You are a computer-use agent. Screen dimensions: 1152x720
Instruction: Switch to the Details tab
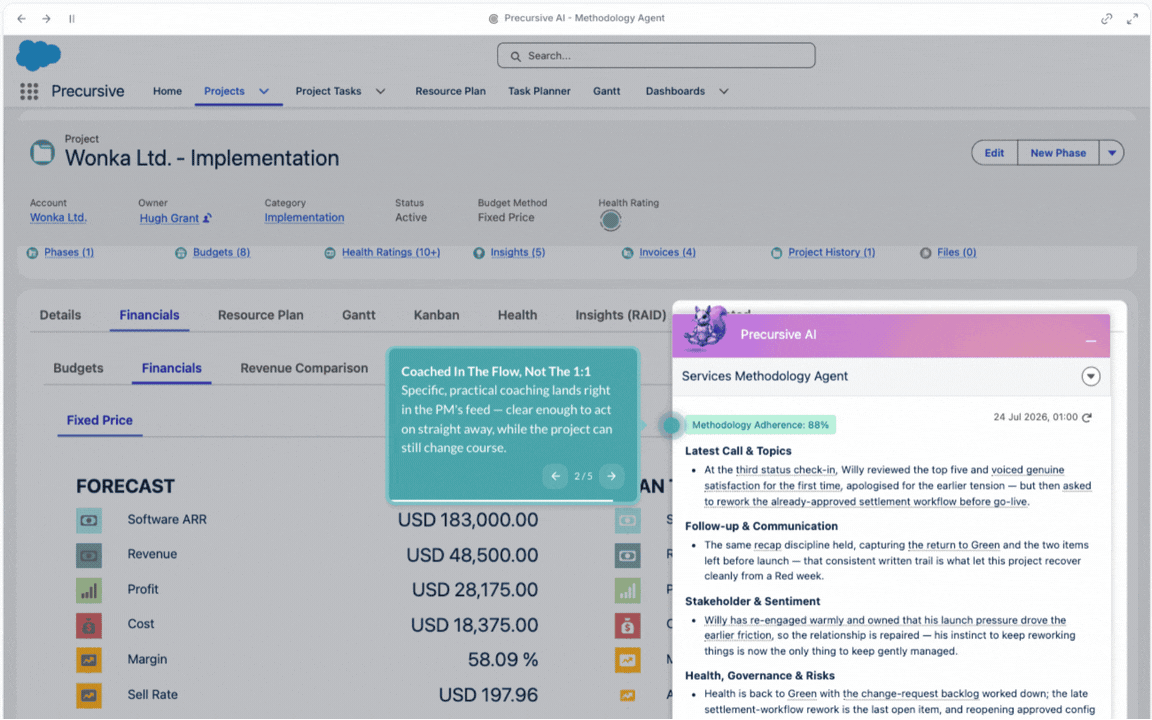tap(60, 315)
